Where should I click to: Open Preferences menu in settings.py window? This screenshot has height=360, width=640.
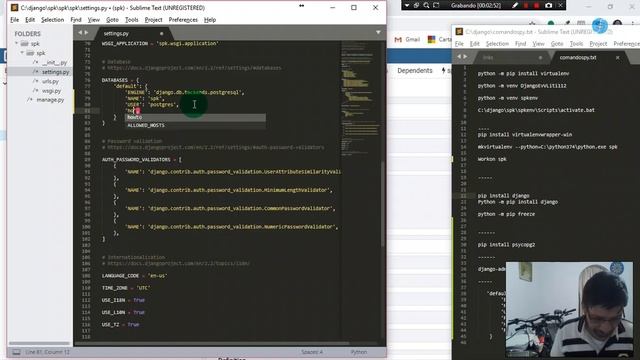click(183, 20)
